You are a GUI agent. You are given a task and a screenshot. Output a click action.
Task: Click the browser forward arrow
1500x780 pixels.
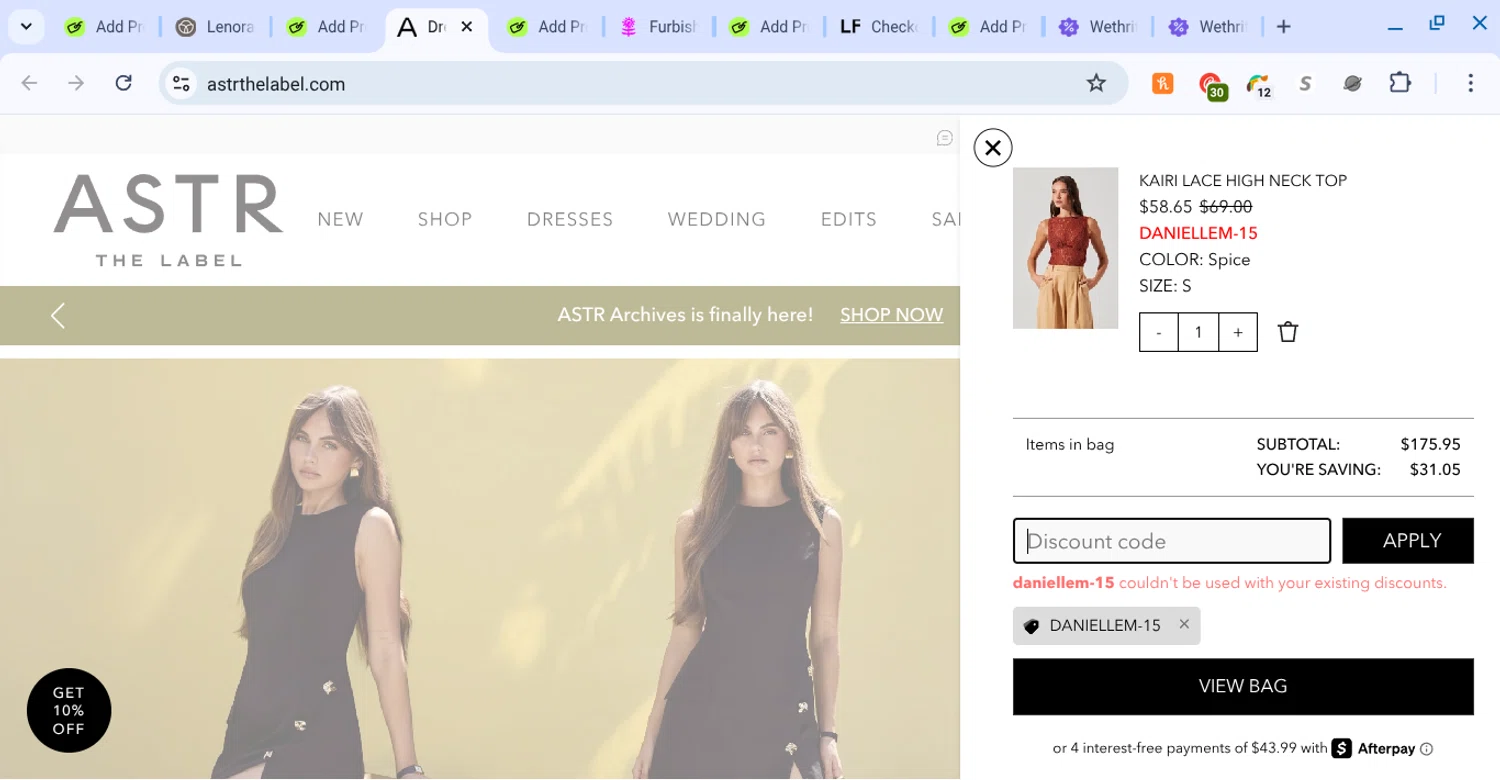click(x=76, y=83)
